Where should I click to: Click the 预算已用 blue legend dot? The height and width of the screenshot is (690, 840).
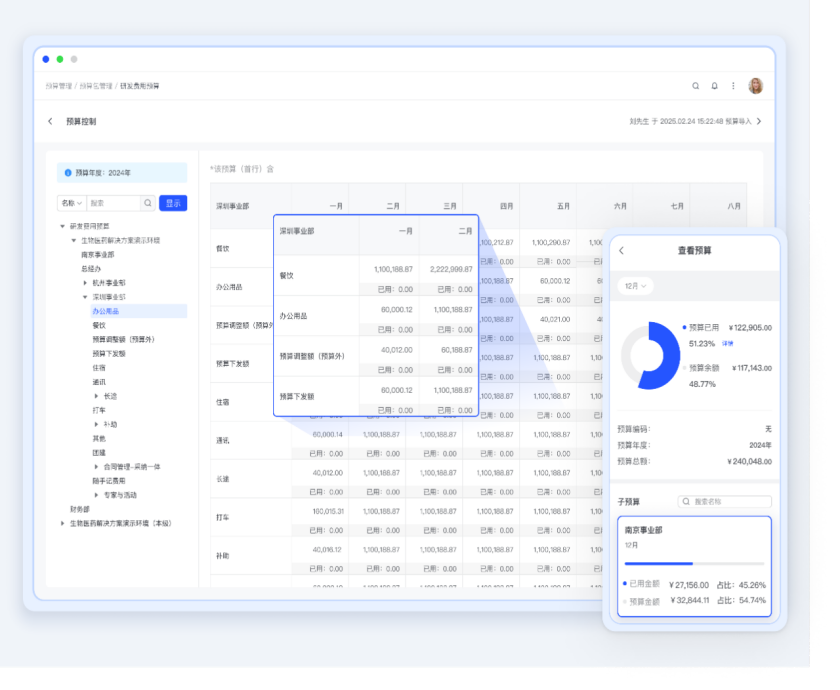point(684,327)
